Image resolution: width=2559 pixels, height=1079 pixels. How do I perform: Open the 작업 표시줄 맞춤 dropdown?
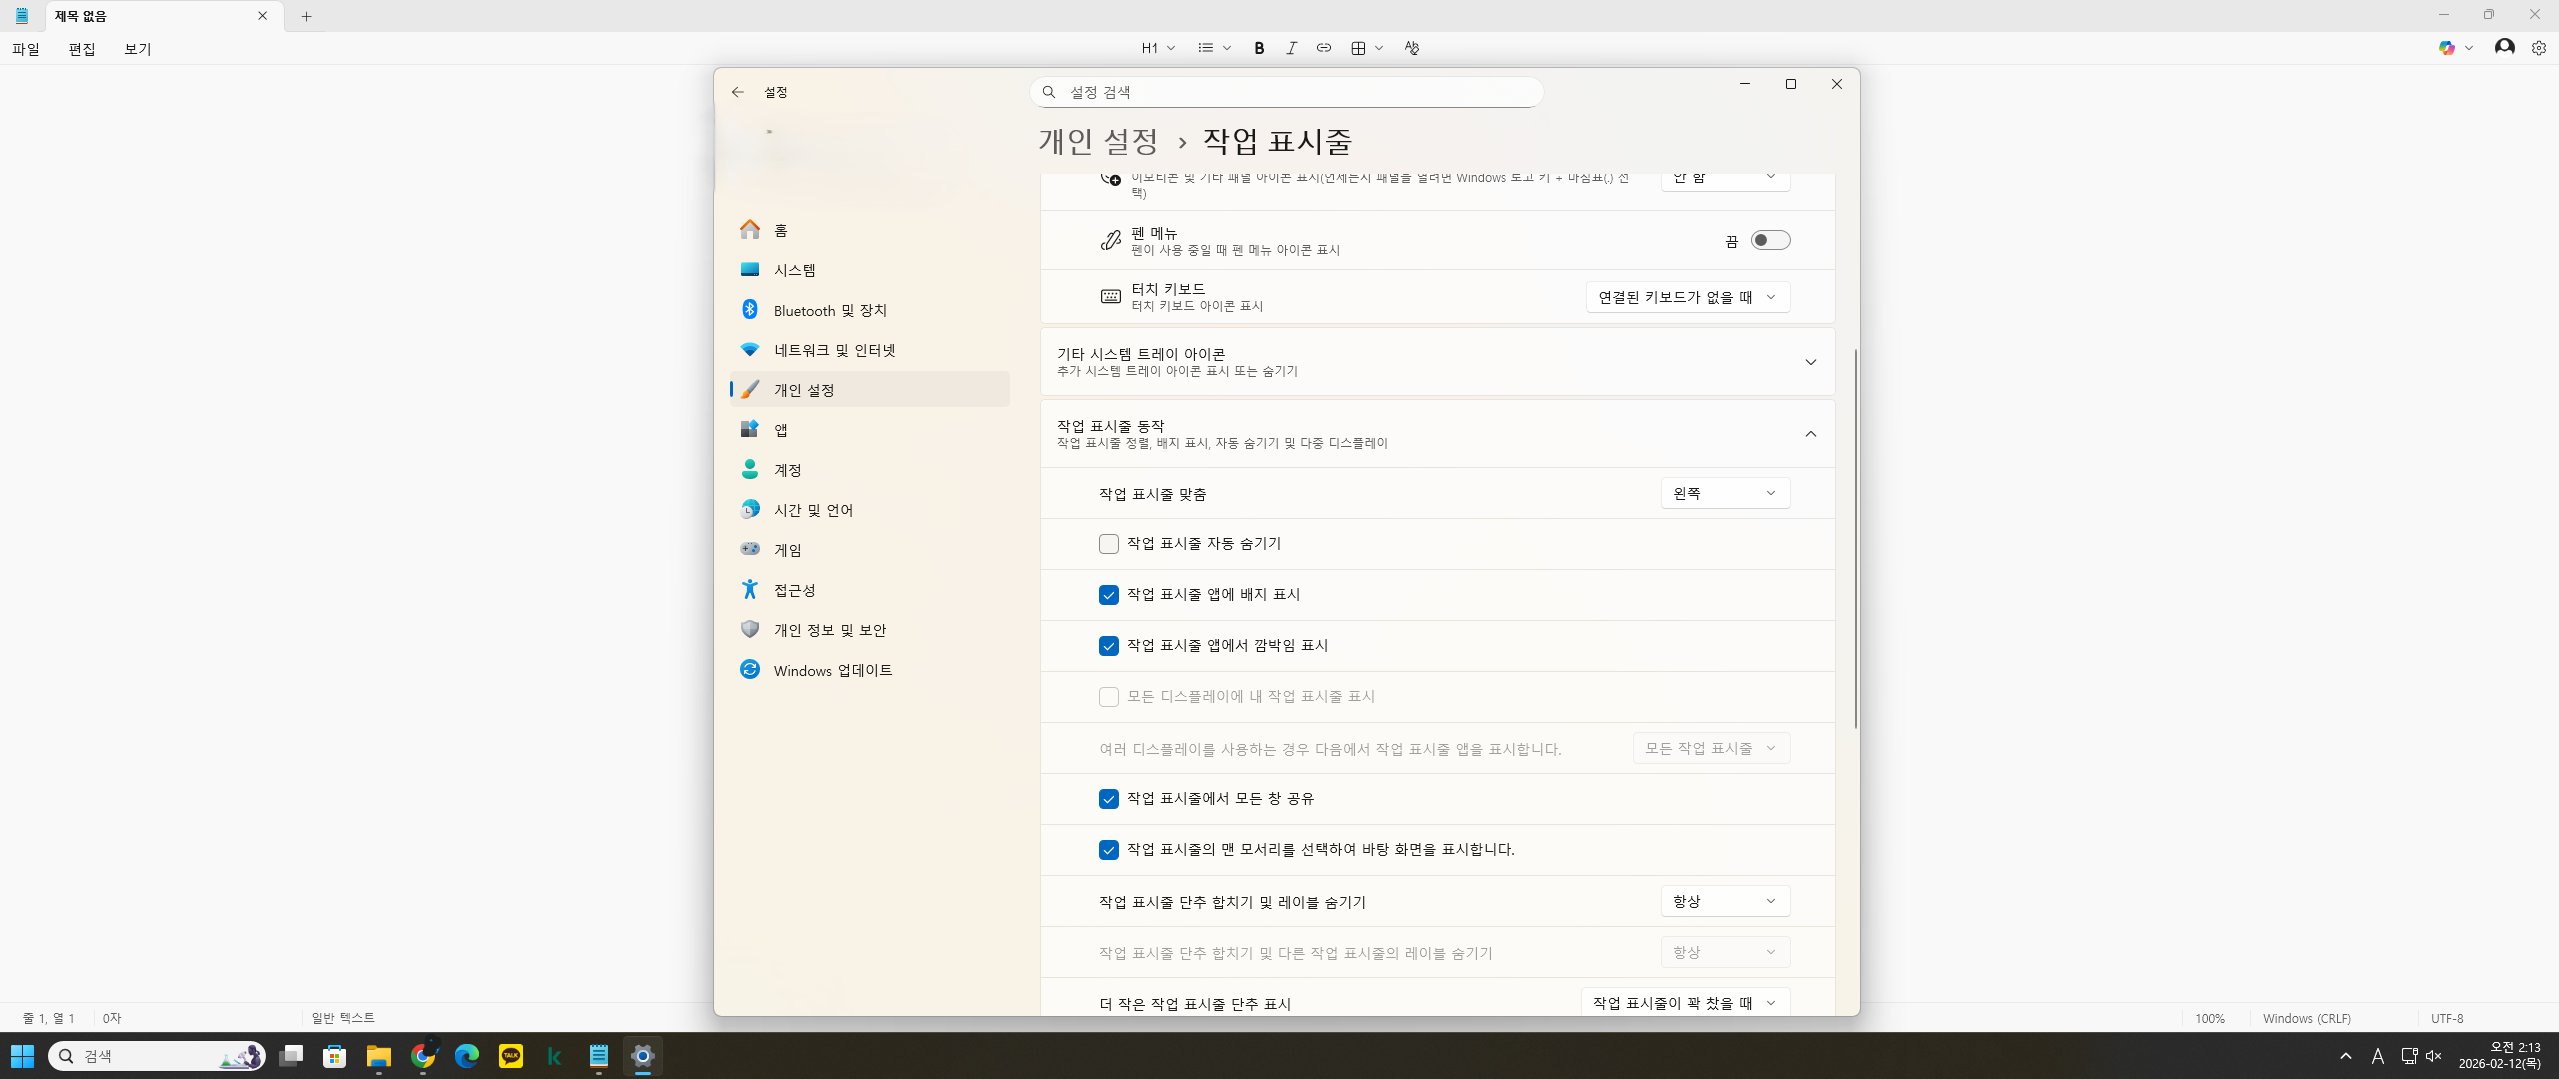(x=1724, y=492)
